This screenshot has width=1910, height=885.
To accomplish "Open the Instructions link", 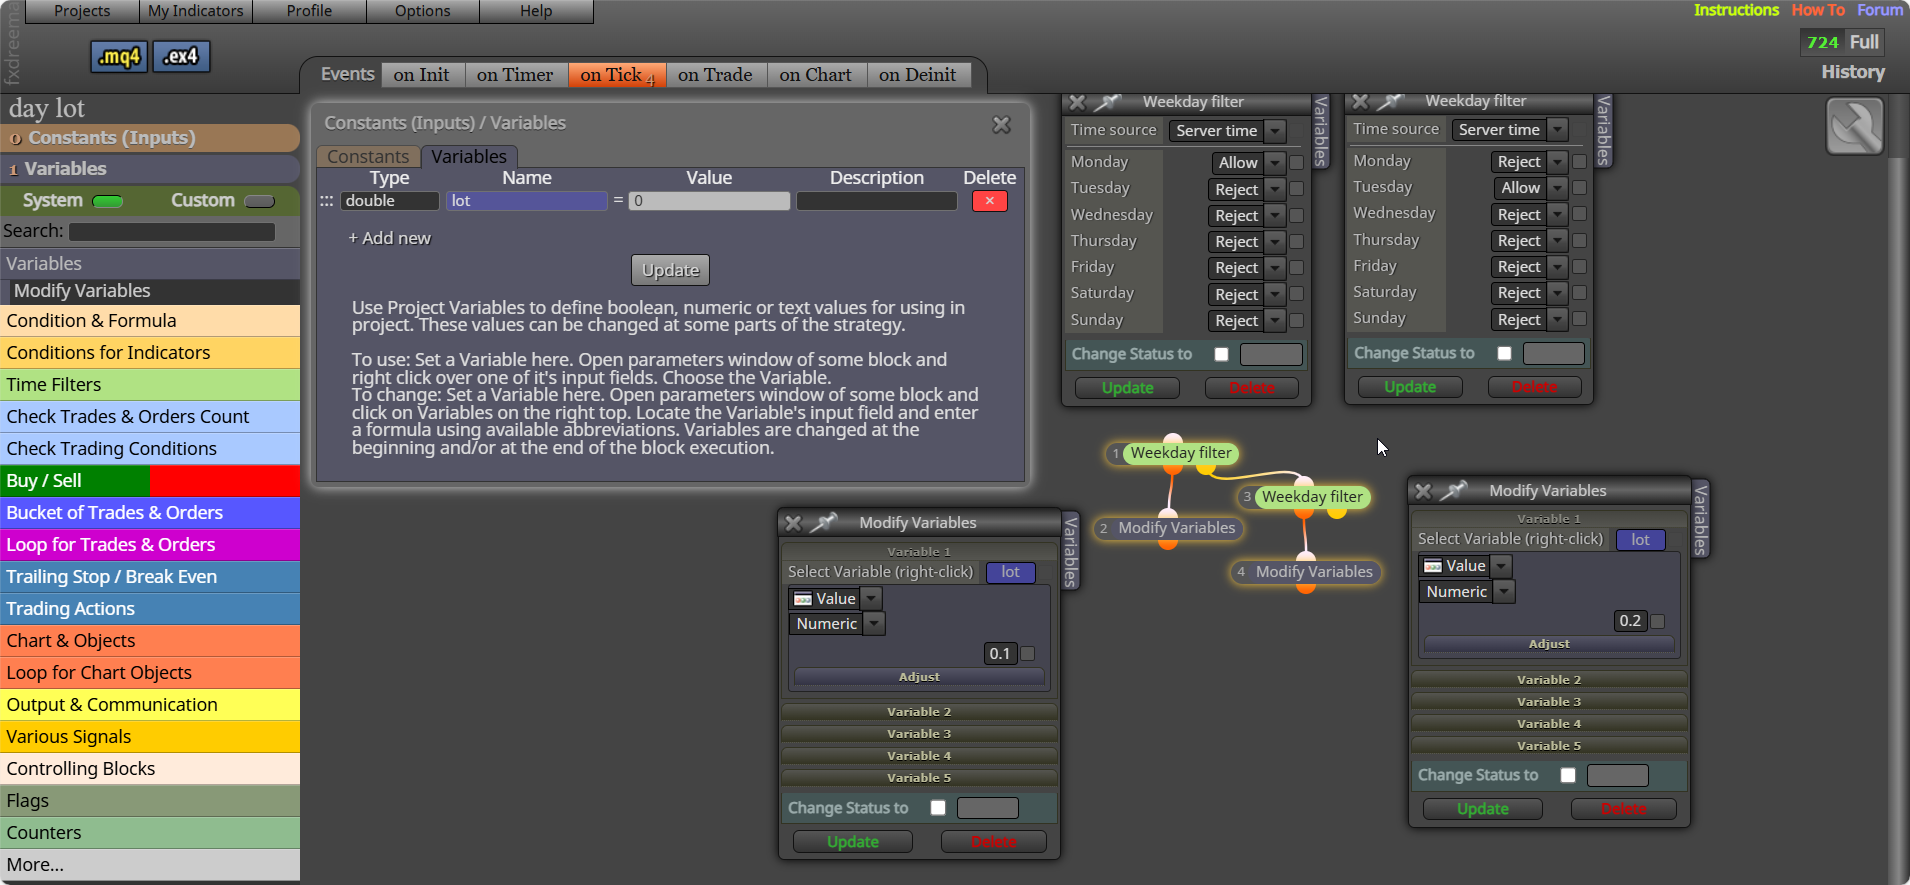I will 1737,10.
